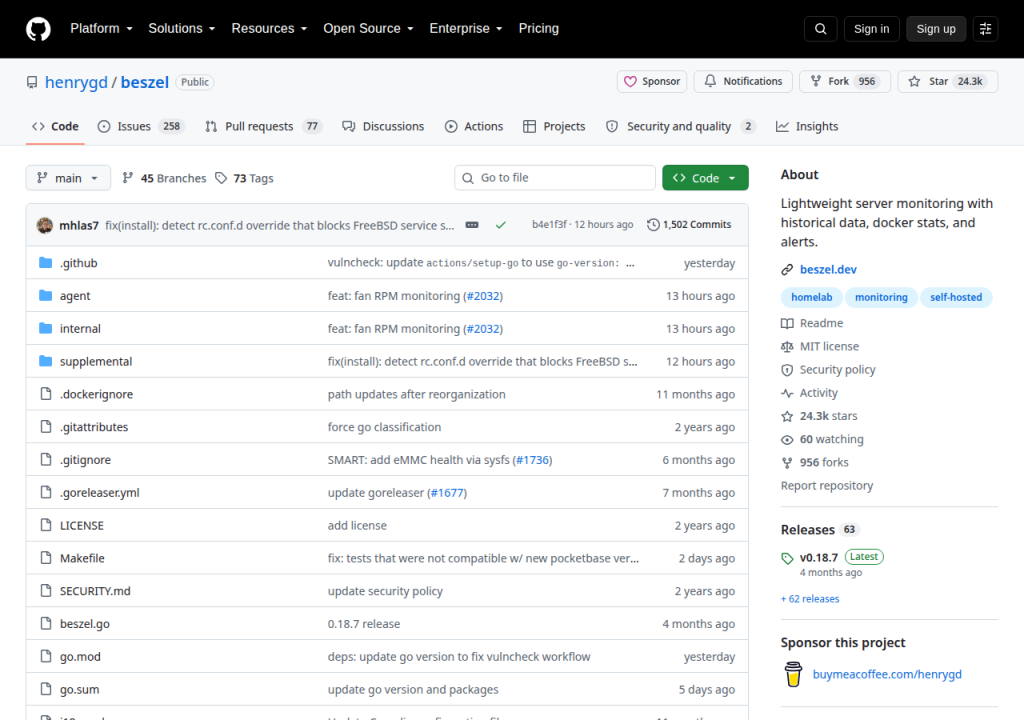This screenshot has width=1024, height=720.
Task: Select the self-hosted topic tag
Action: pyautogui.click(x=956, y=297)
